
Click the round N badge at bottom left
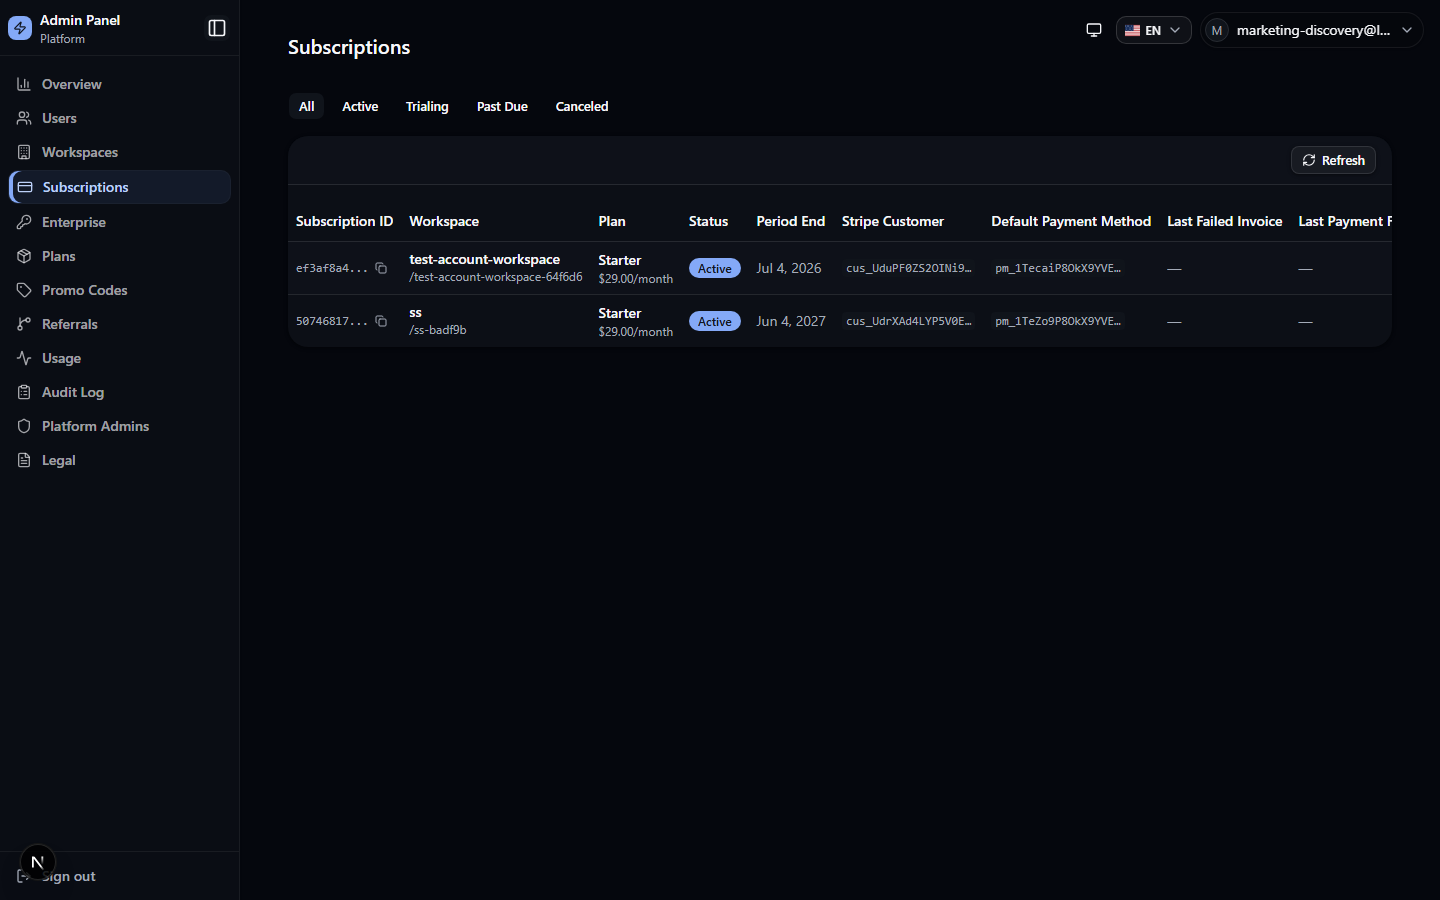point(38,862)
